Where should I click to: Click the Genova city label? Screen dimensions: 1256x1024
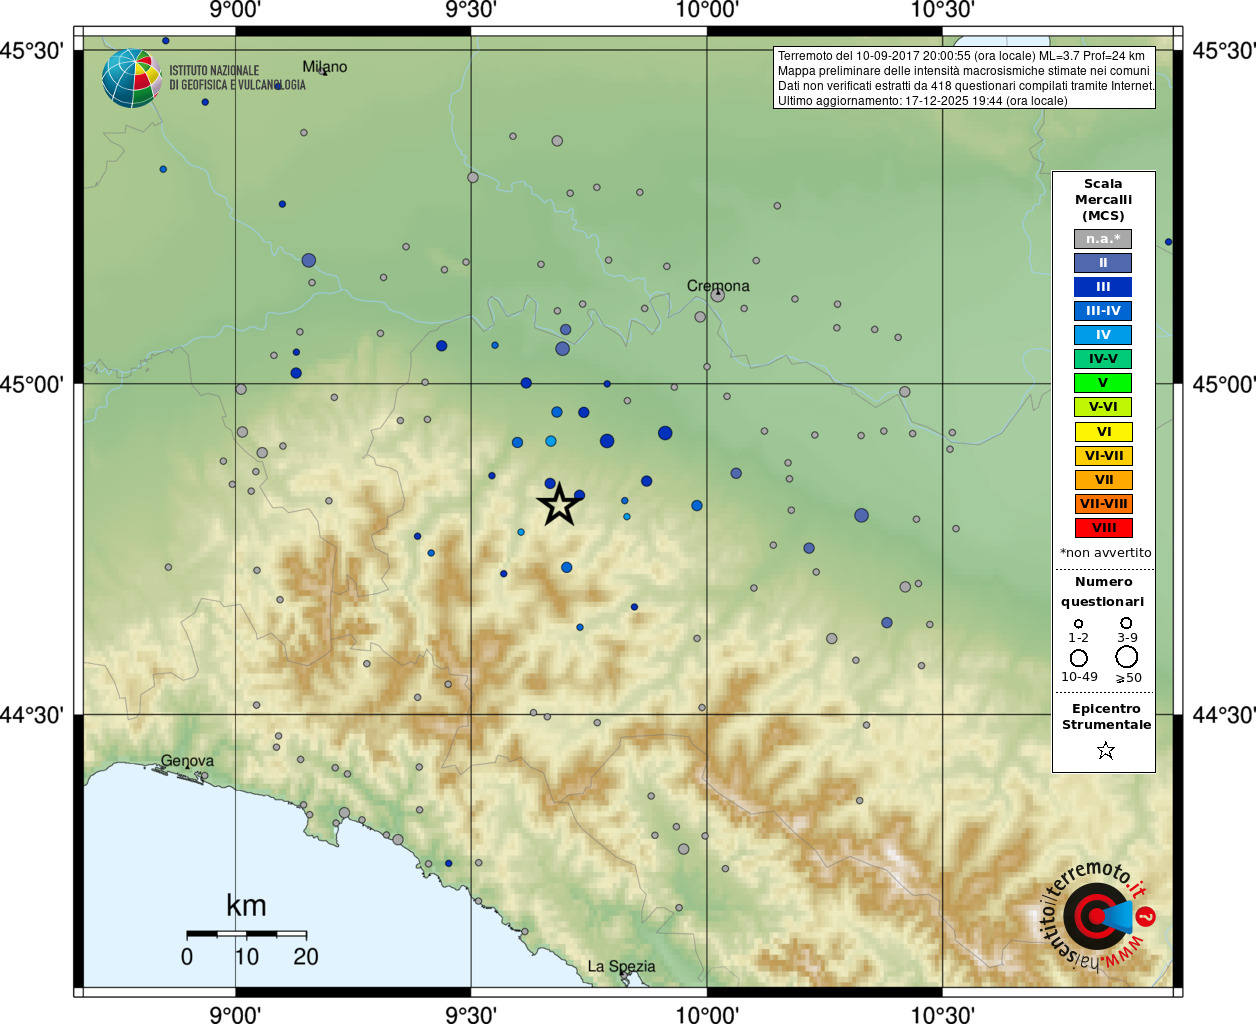pyautogui.click(x=187, y=761)
